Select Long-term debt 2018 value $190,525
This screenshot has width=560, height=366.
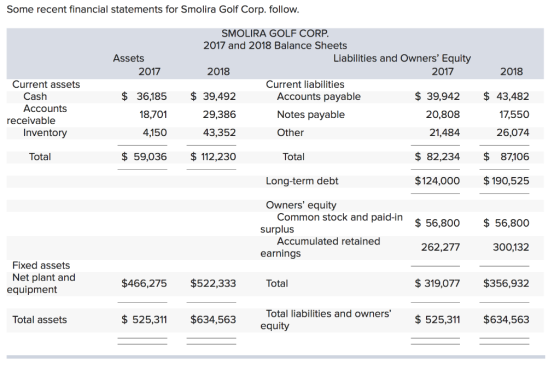click(506, 181)
